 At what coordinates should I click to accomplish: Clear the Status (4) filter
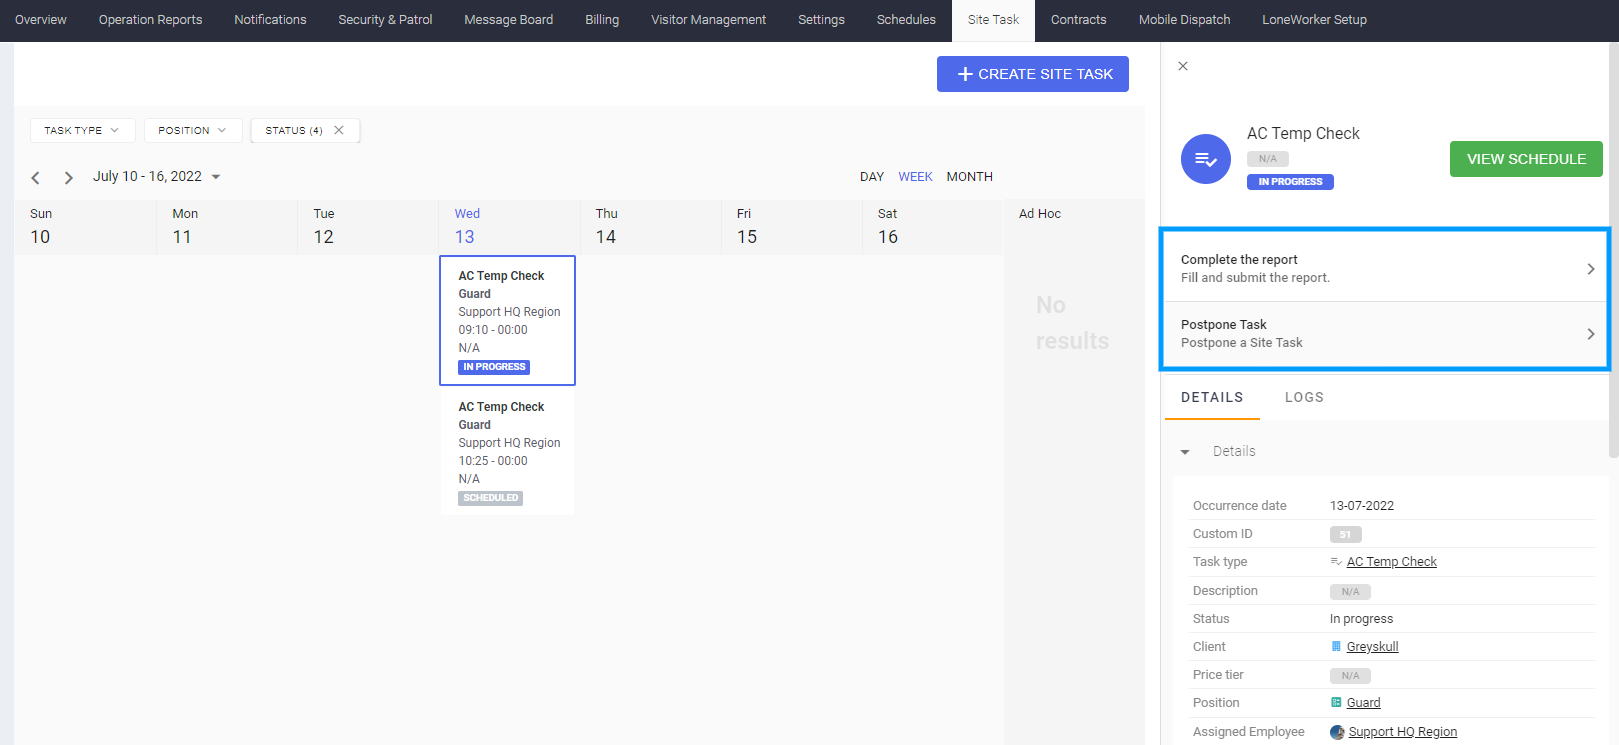[x=339, y=130]
